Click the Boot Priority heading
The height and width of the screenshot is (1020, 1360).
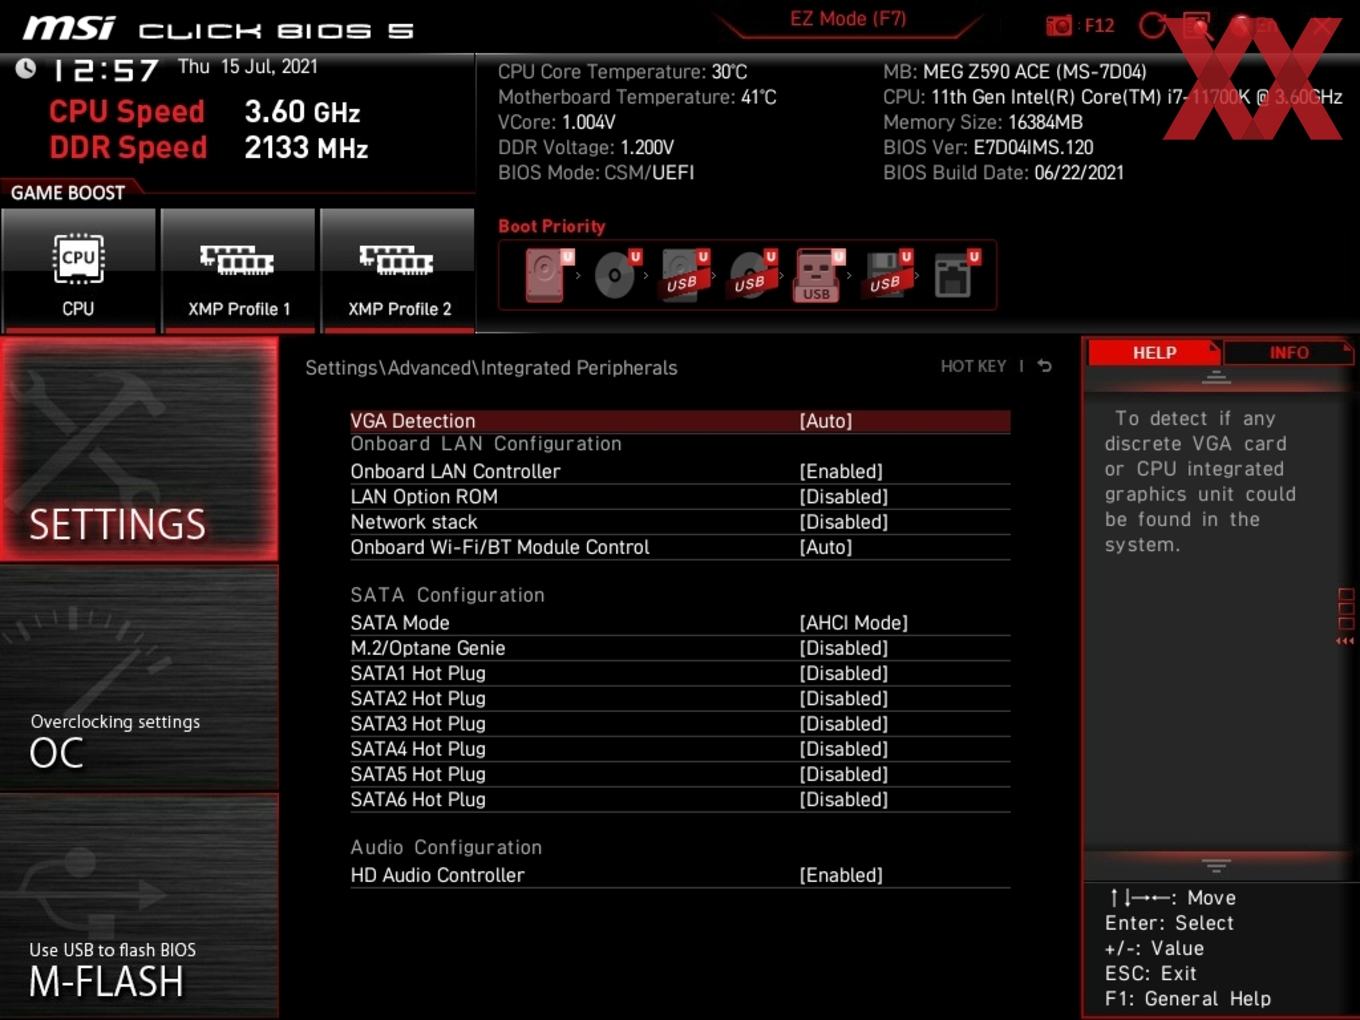[x=552, y=226]
